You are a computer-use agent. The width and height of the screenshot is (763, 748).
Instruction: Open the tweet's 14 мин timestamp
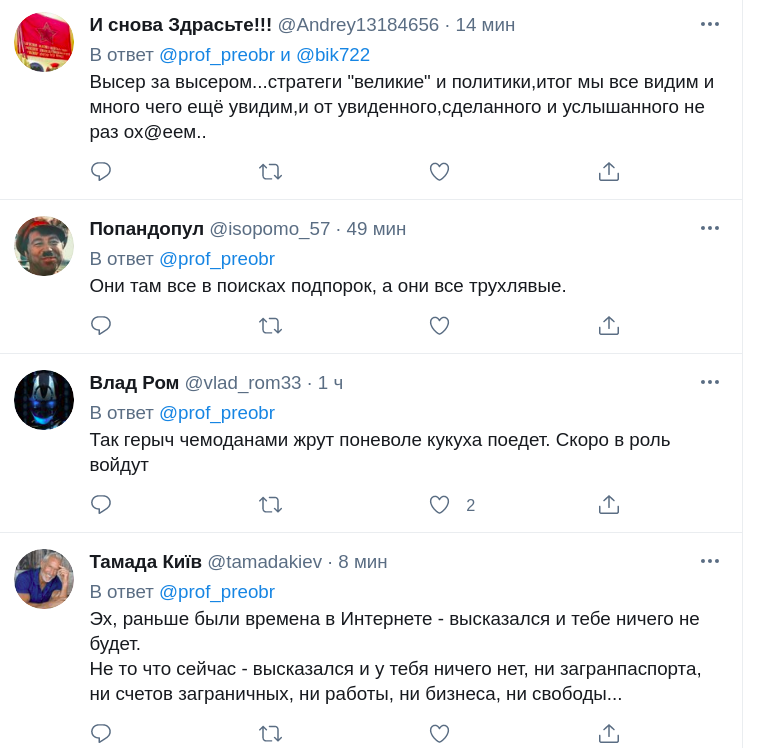(485, 25)
